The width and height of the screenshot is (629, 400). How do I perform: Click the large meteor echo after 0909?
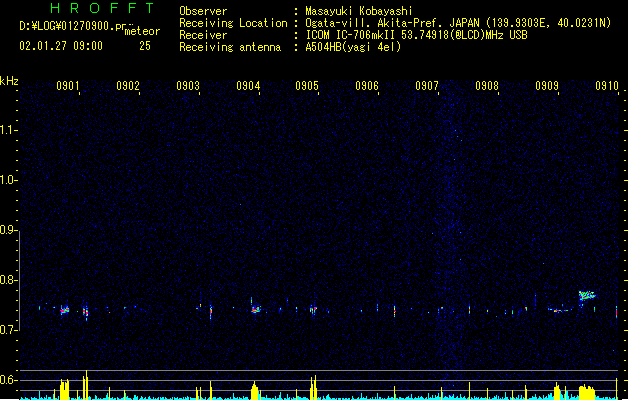click(x=587, y=296)
